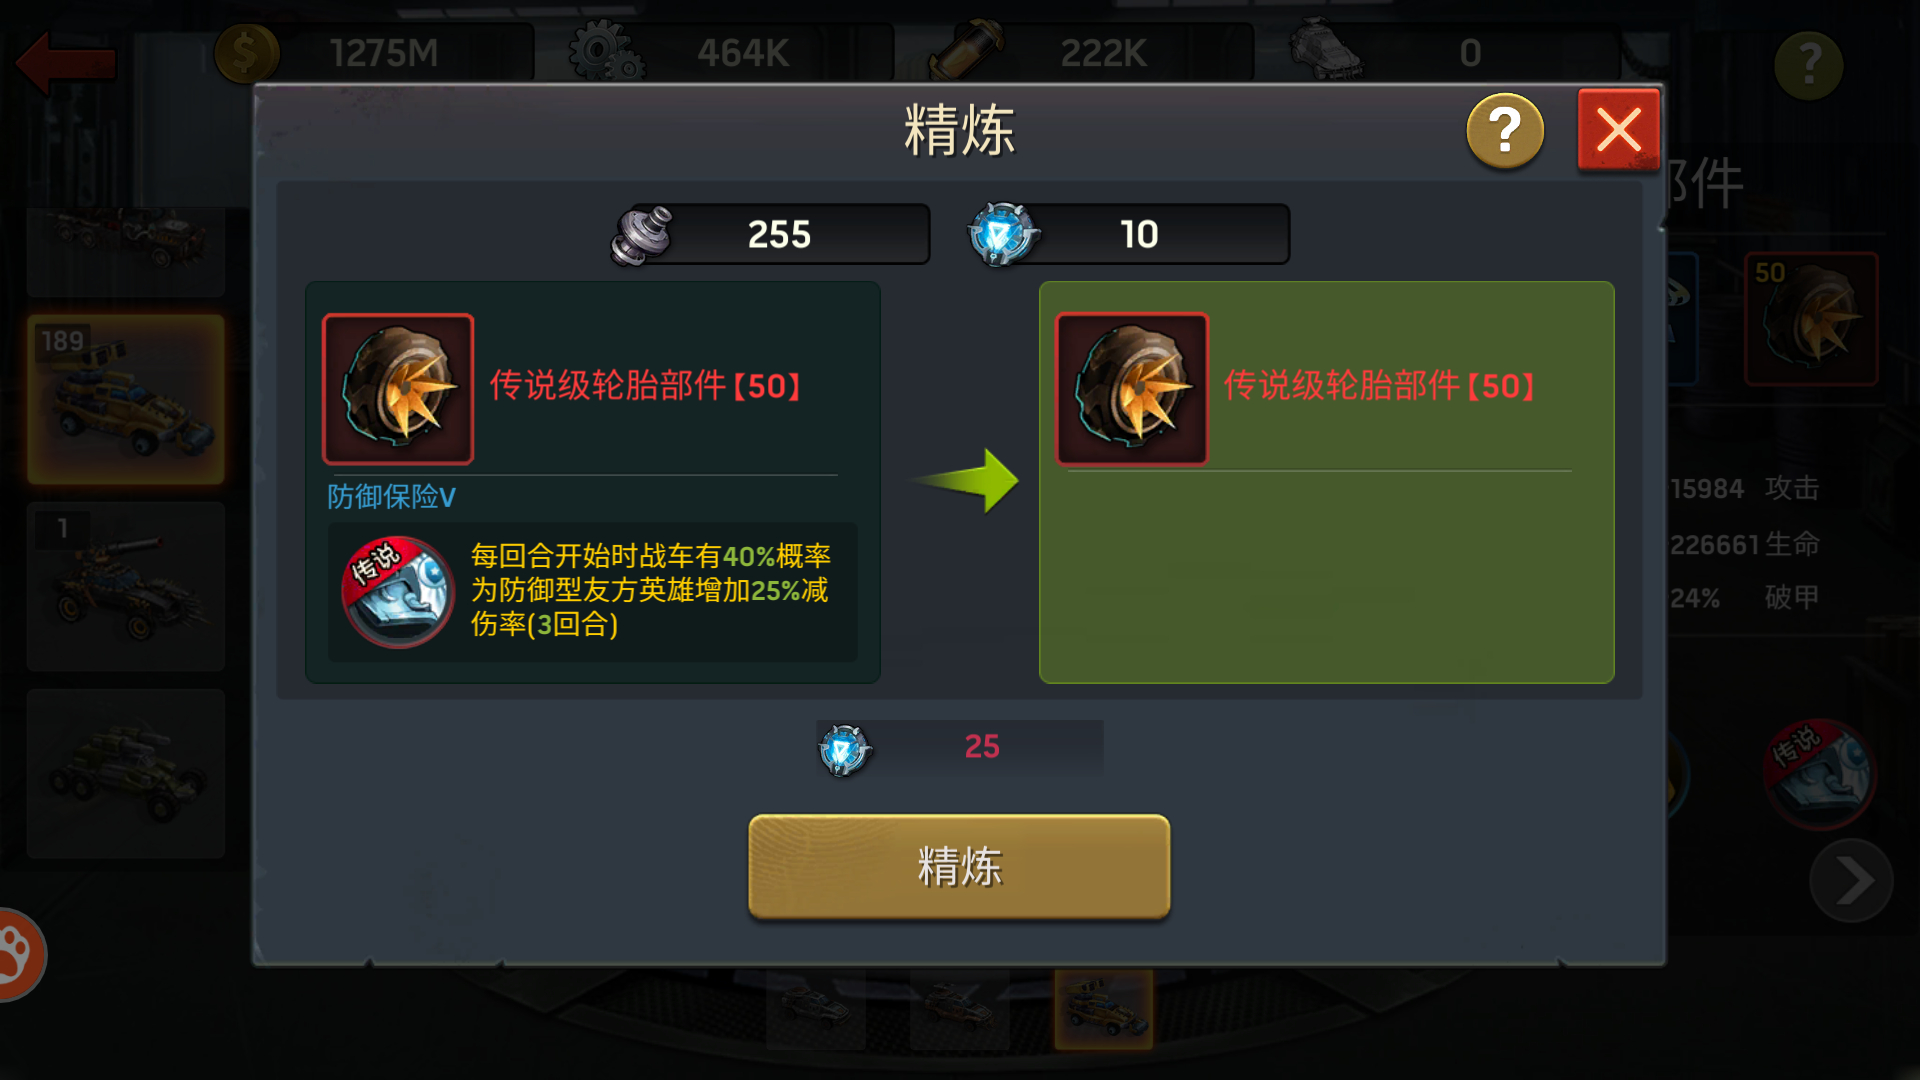Image resolution: width=1920 pixels, height=1080 pixels.
Task: Click the gold dollar coin currency icon
Action: click(x=245, y=53)
